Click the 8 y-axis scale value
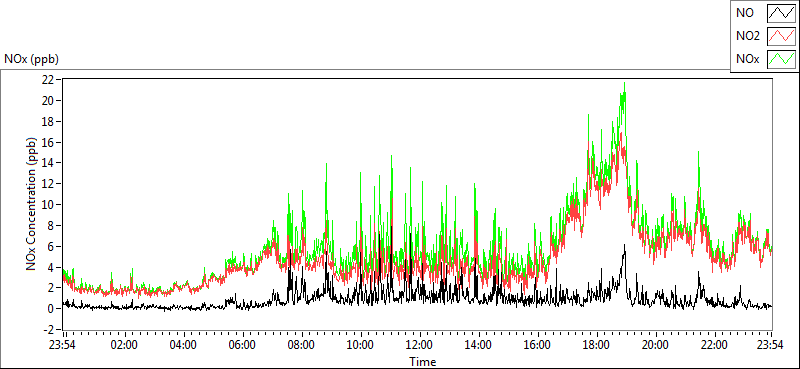800x369 pixels. tap(51, 226)
